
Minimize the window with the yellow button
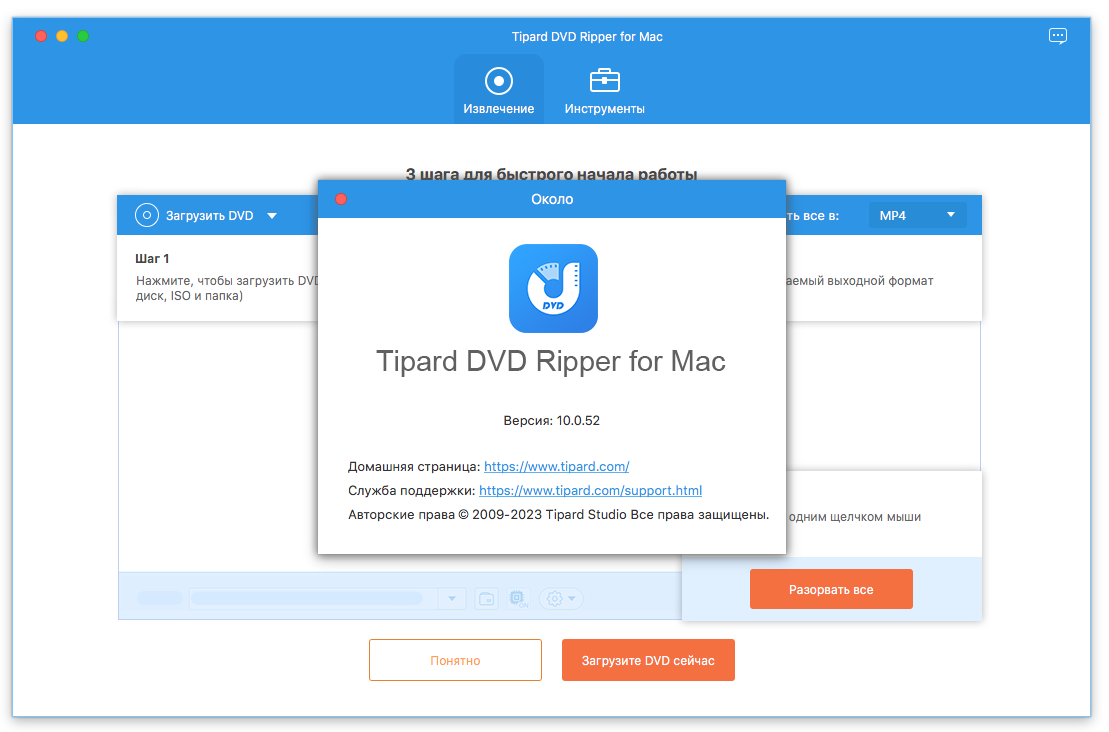coord(62,36)
